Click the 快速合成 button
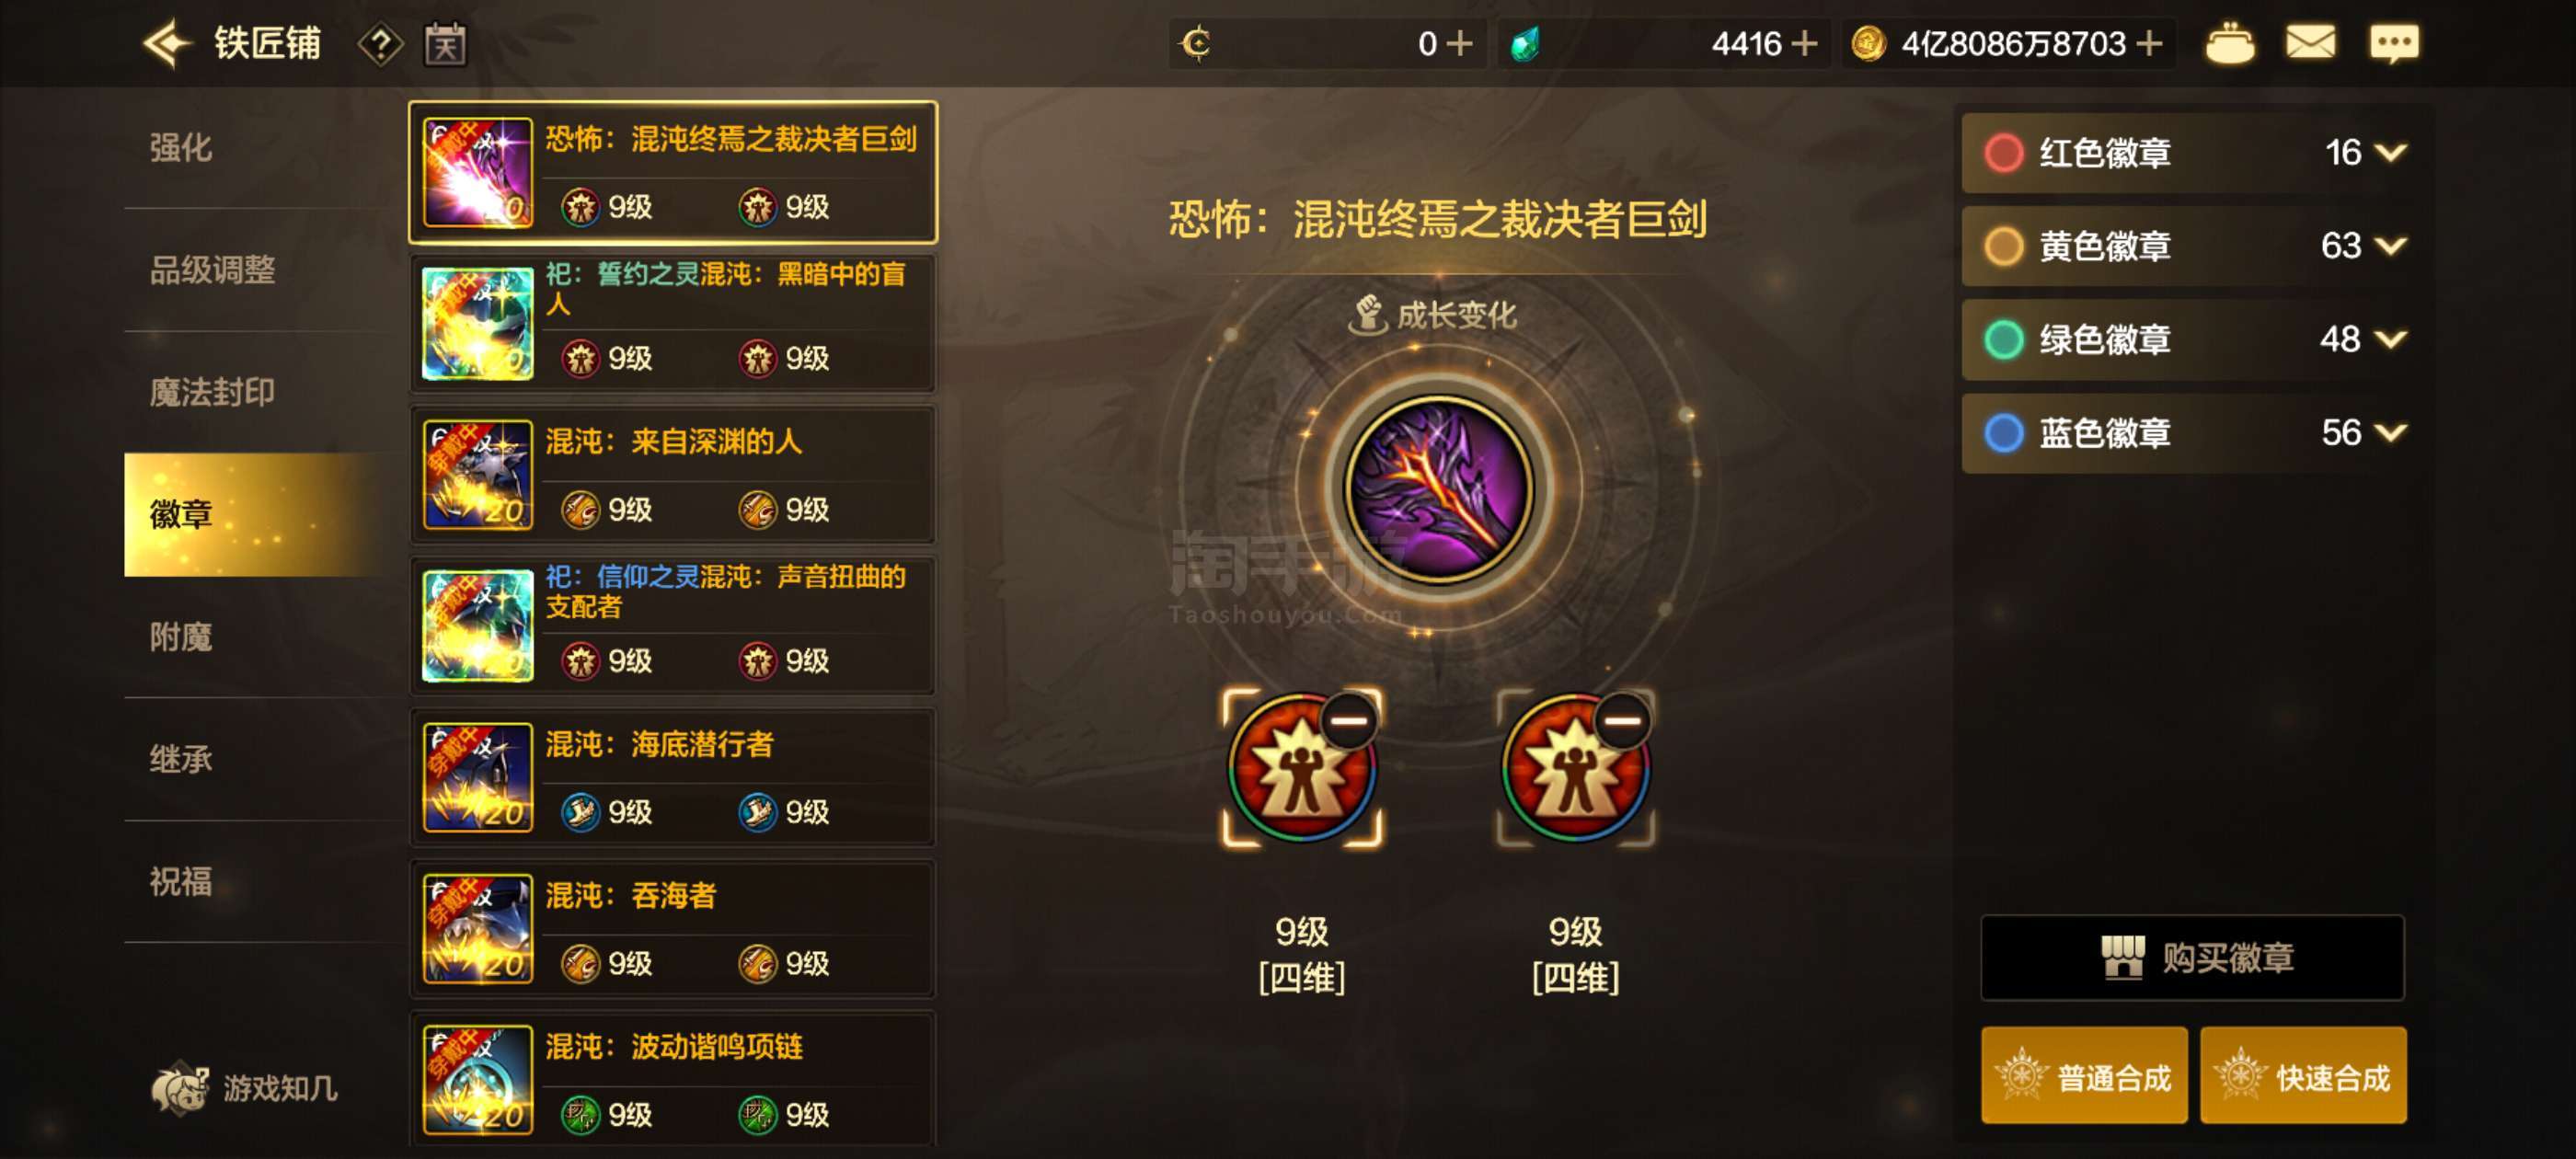Image resolution: width=2576 pixels, height=1159 pixels. [2302, 1076]
